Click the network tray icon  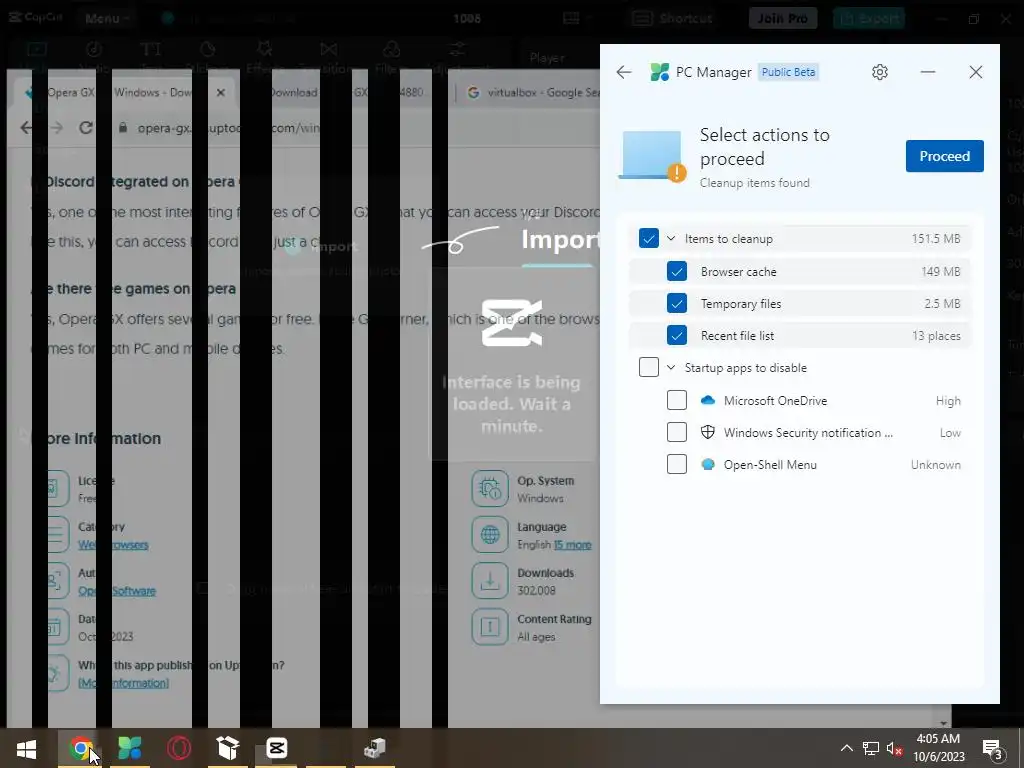871,748
